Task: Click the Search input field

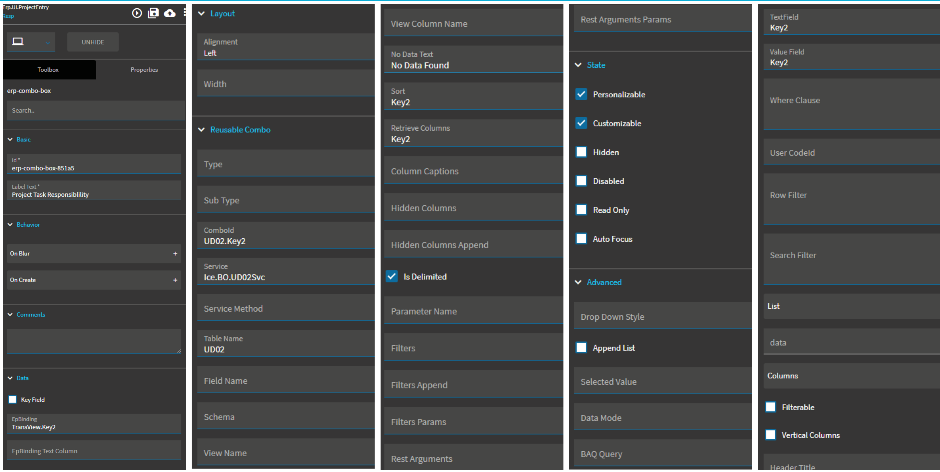Action: click(94, 110)
